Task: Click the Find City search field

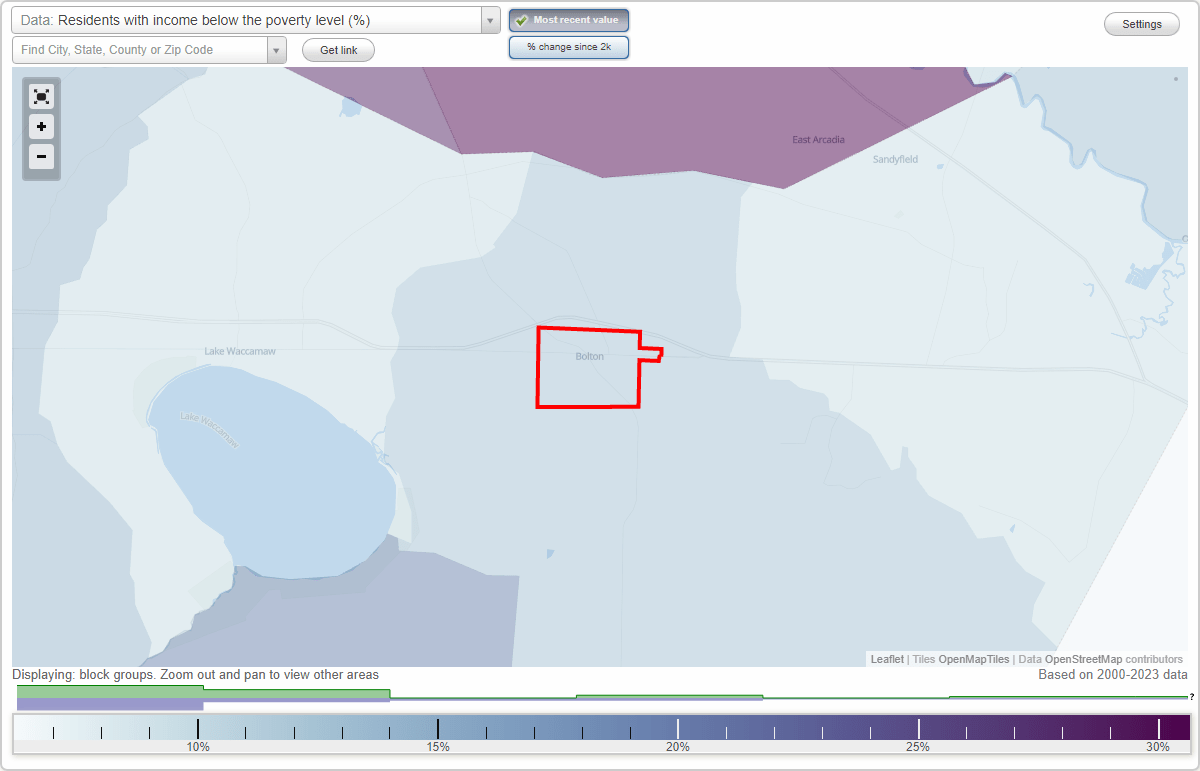Action: pos(140,49)
